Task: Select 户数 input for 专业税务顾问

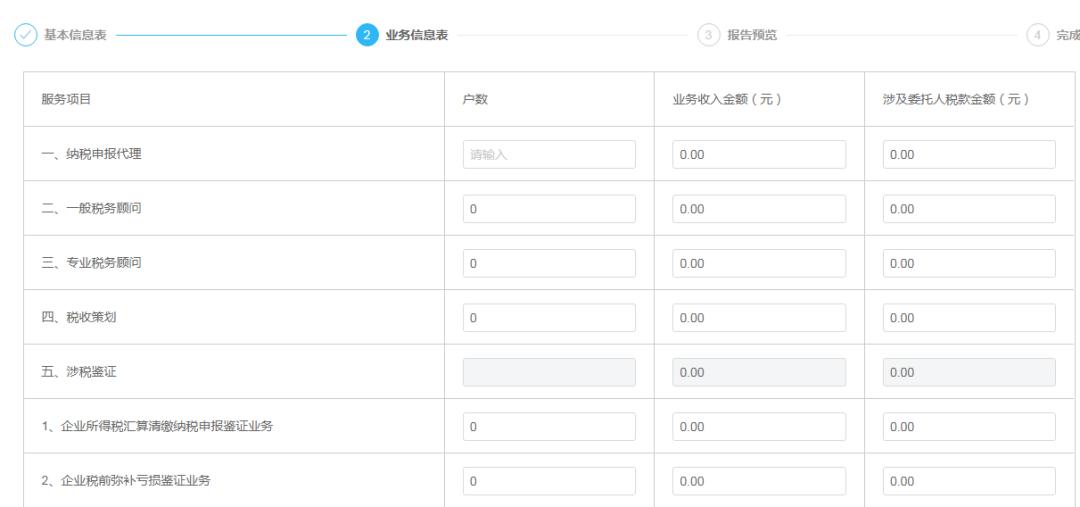Action: click(549, 263)
